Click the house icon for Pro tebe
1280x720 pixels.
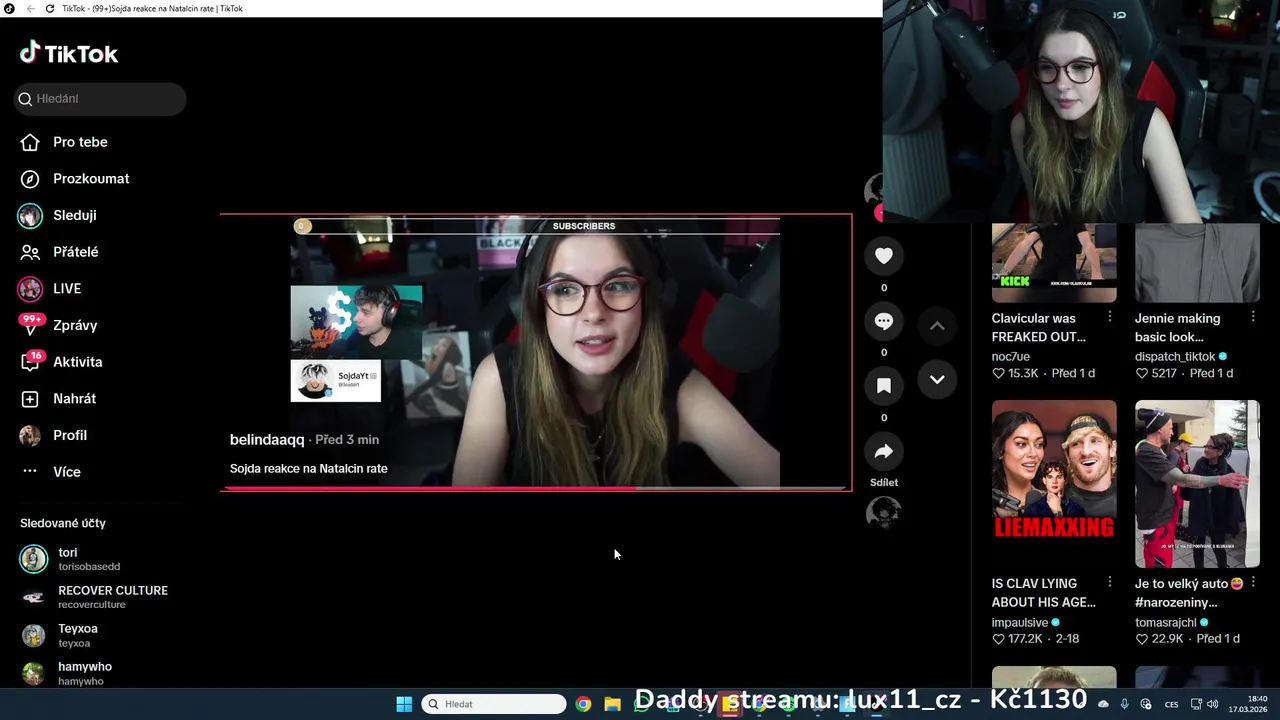tap(30, 142)
